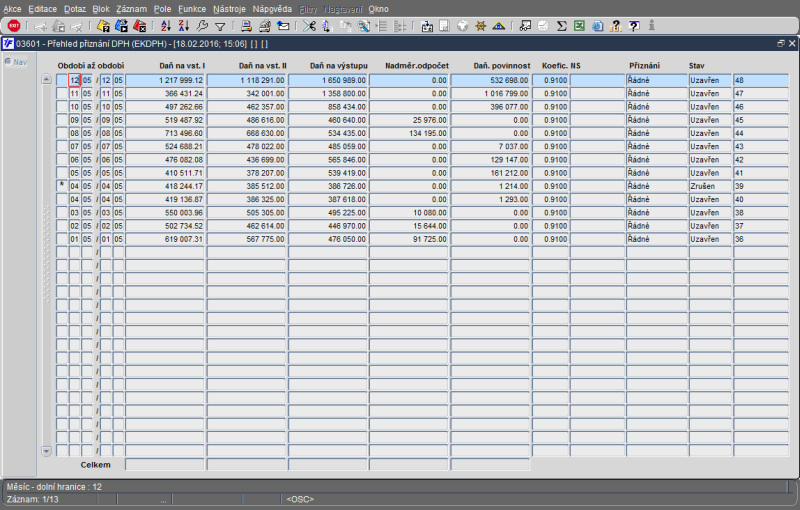Click the Celkem total field under Daň na vst. I

[x=165, y=465]
